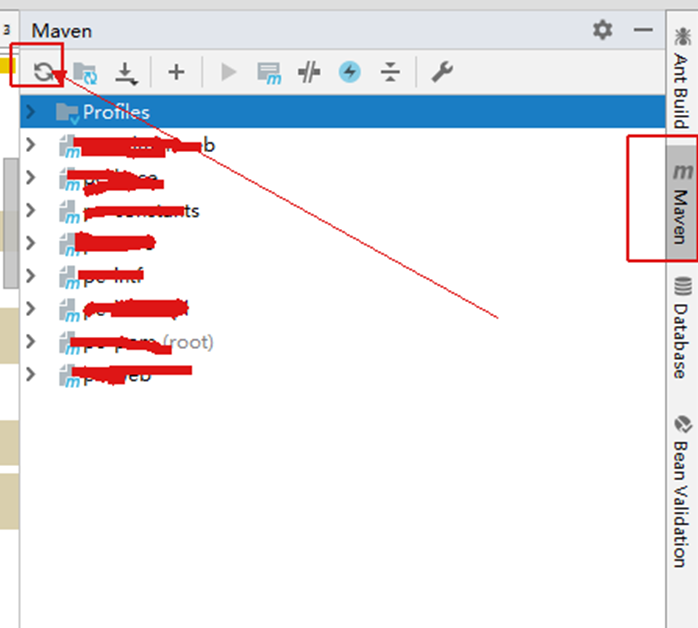
Task: Download sources and documentation icon
Action: (x=126, y=73)
